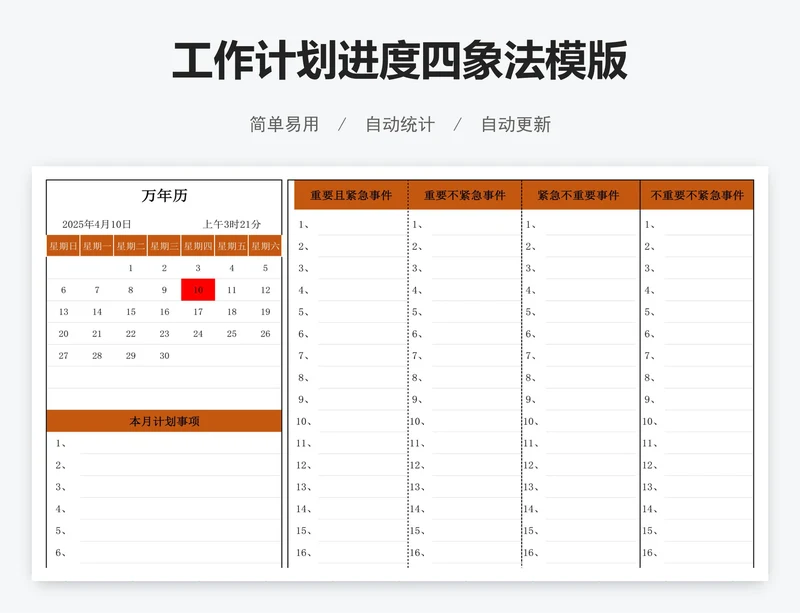Click the 上午3时21分 time cell
The width and height of the screenshot is (800, 613).
(232, 224)
